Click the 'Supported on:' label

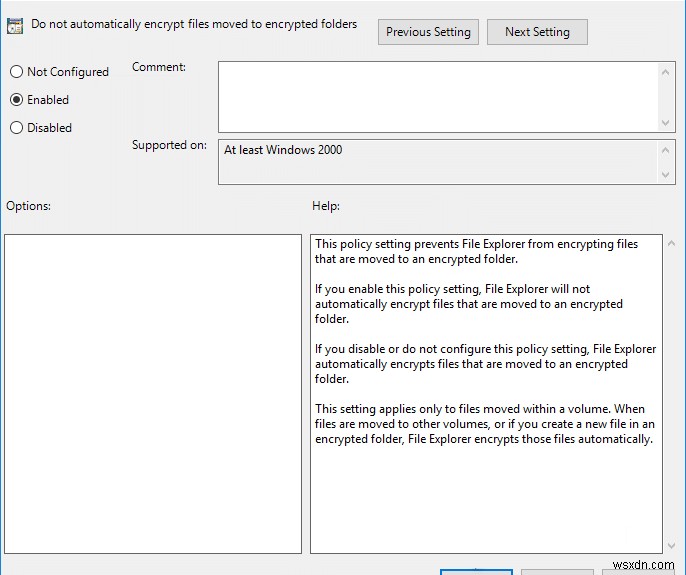[x=169, y=145]
